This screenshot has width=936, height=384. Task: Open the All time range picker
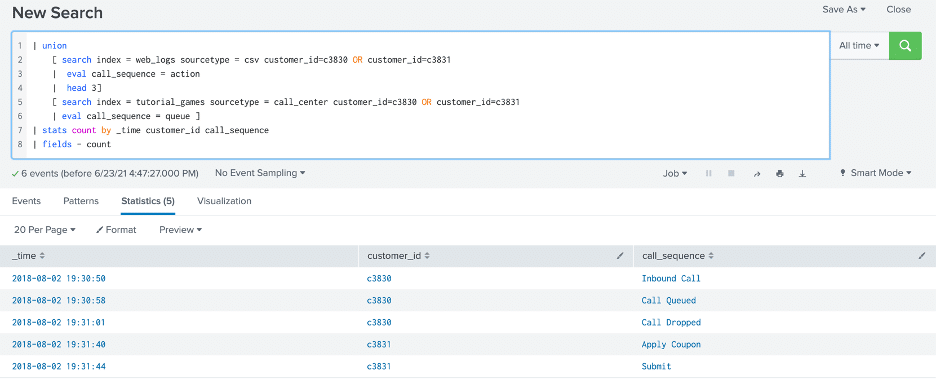pyautogui.click(x=859, y=45)
